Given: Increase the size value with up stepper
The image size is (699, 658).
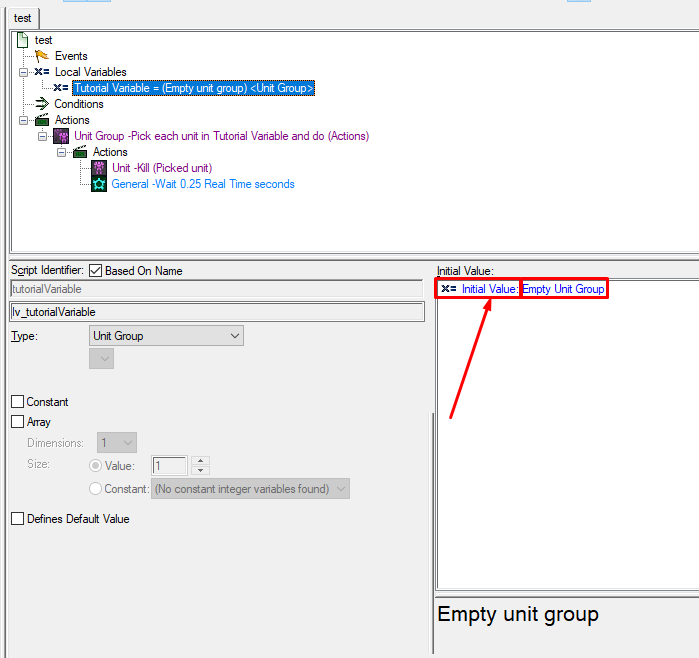Looking at the screenshot, I should pyautogui.click(x=201, y=461).
